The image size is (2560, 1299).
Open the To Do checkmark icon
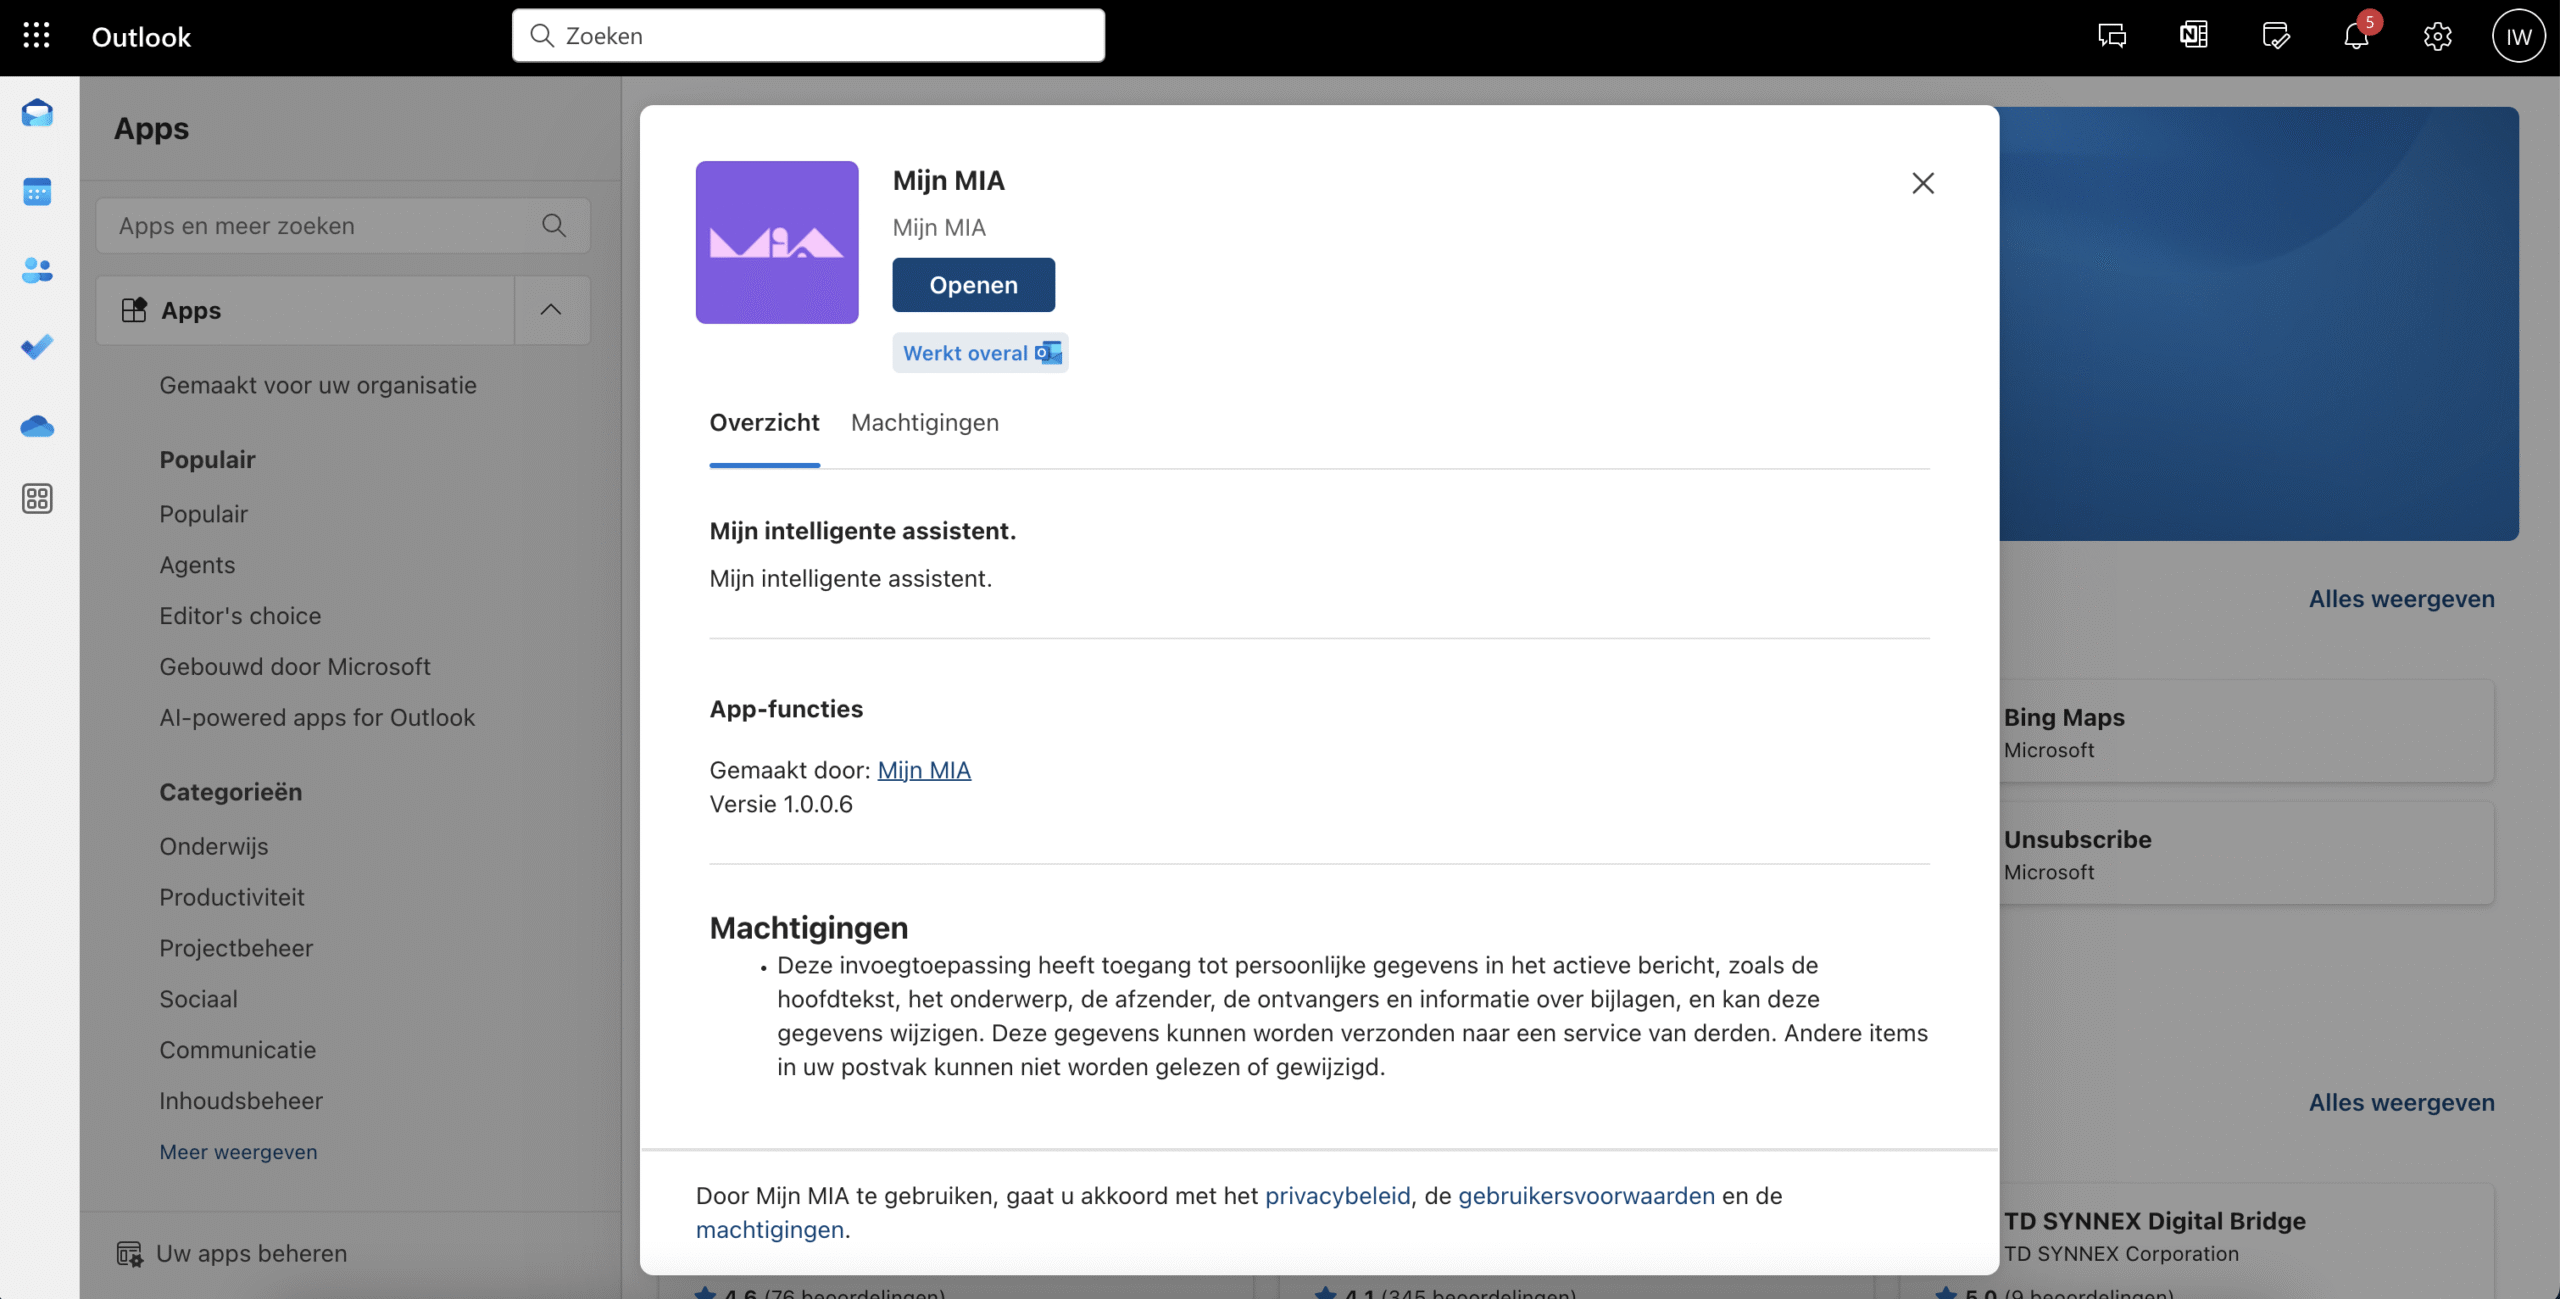37,347
